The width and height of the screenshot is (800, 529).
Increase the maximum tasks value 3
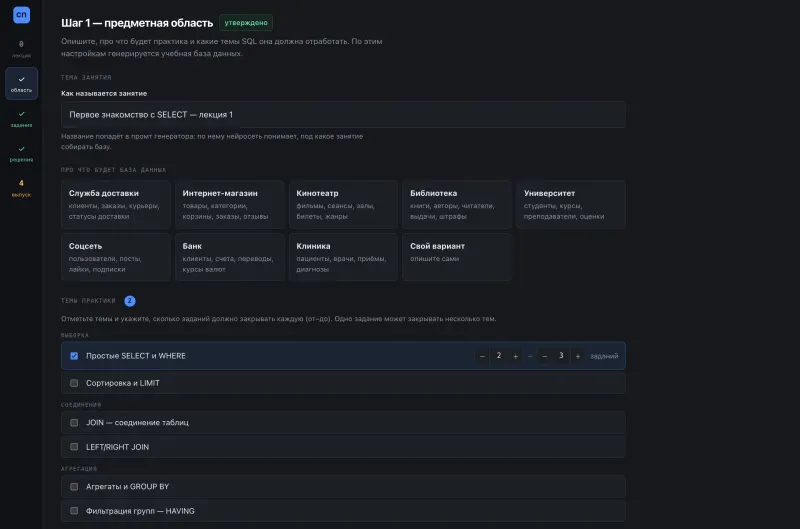coord(578,356)
